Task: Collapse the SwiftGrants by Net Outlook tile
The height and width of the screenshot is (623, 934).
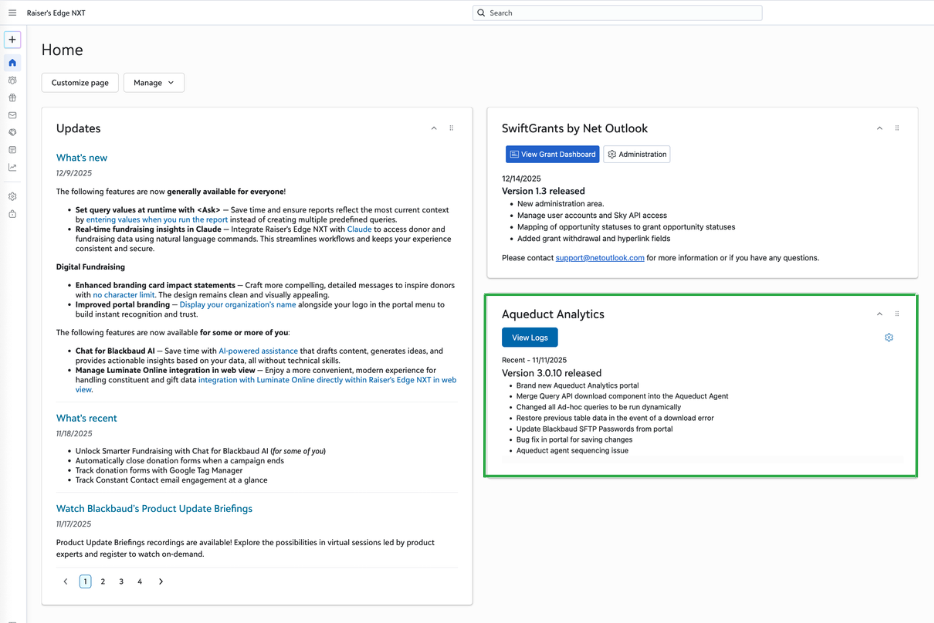Action: tap(879, 128)
